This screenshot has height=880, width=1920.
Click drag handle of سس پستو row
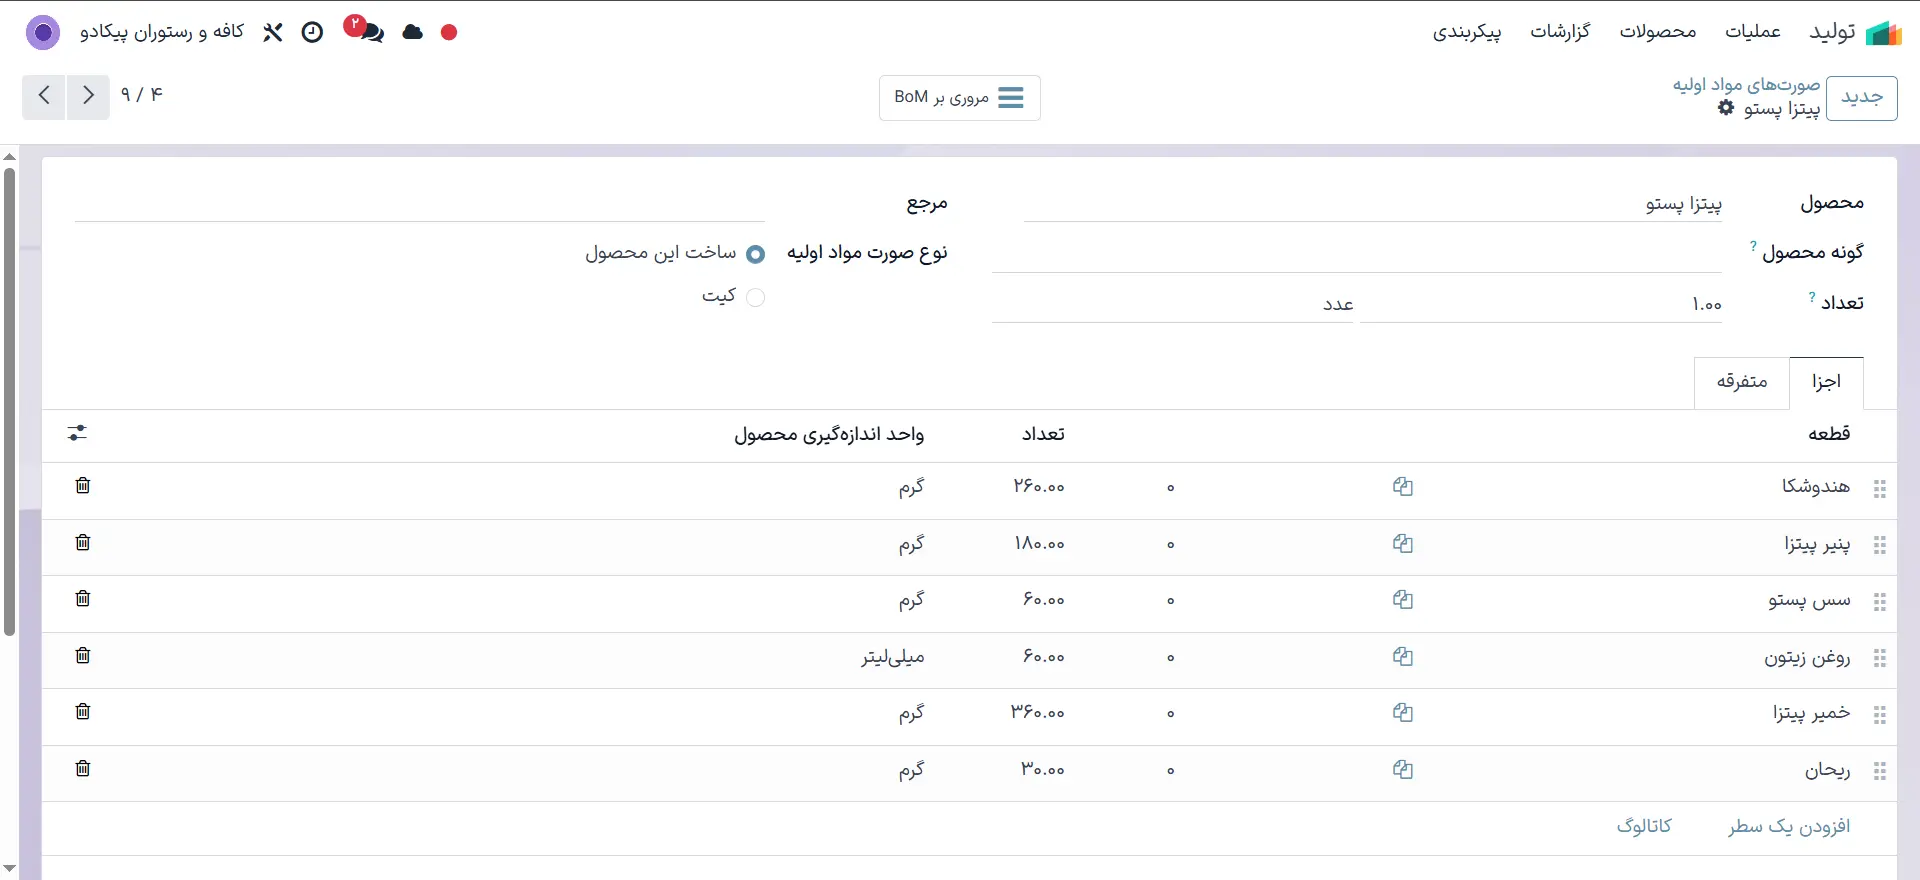pos(1880,602)
